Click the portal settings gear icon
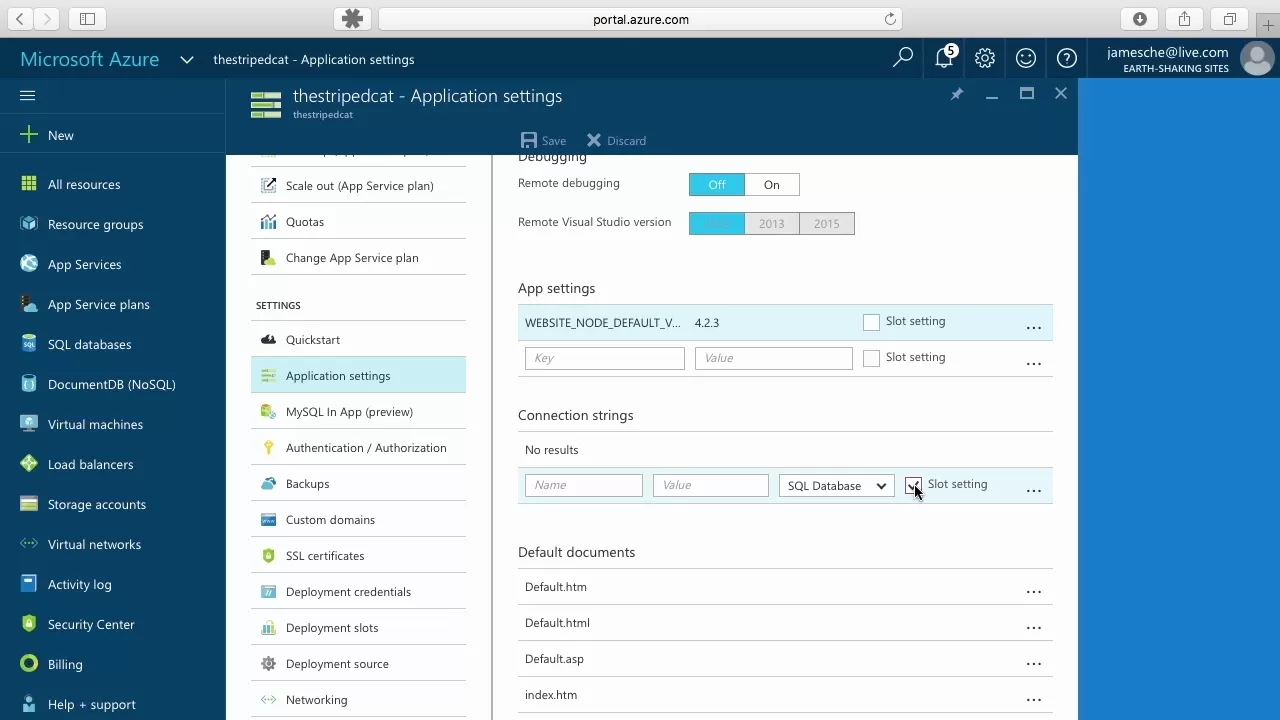This screenshot has width=1280, height=720. pos(985,58)
